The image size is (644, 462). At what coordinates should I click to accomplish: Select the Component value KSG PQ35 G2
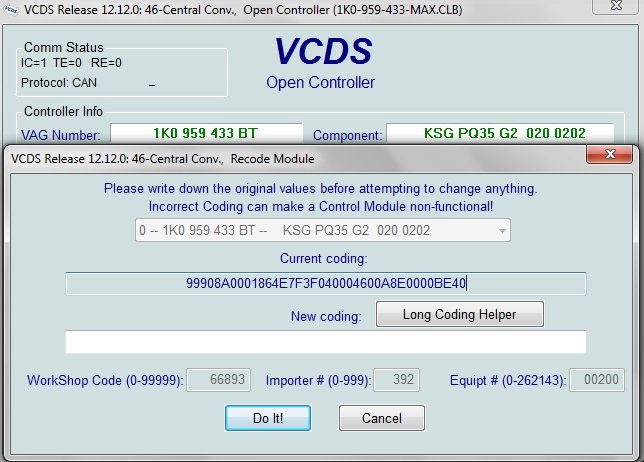[x=499, y=133]
